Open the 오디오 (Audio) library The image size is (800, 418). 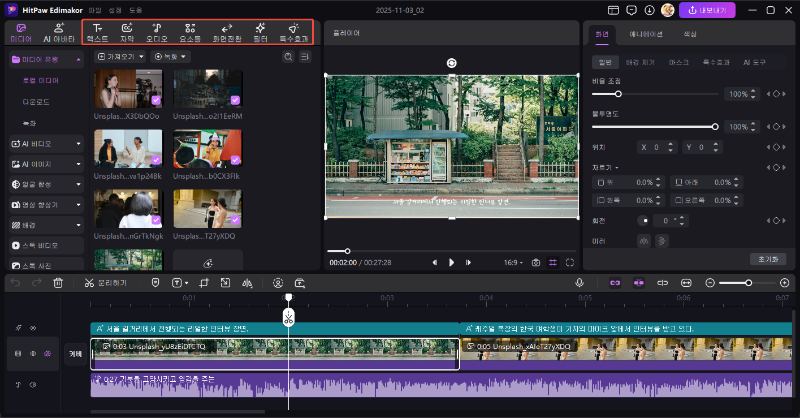point(157,32)
